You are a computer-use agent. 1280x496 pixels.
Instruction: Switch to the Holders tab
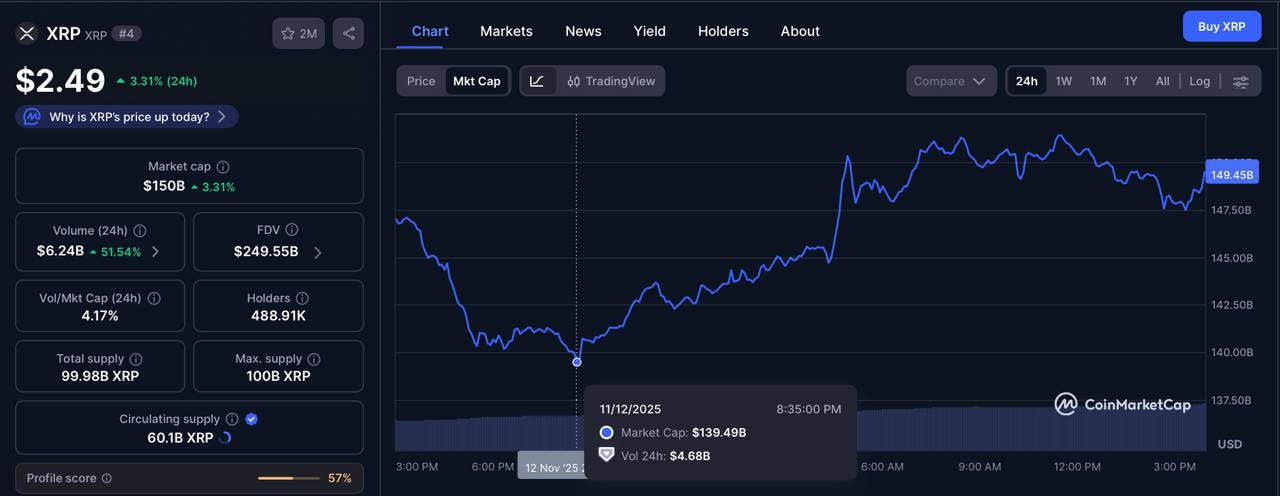(x=723, y=31)
